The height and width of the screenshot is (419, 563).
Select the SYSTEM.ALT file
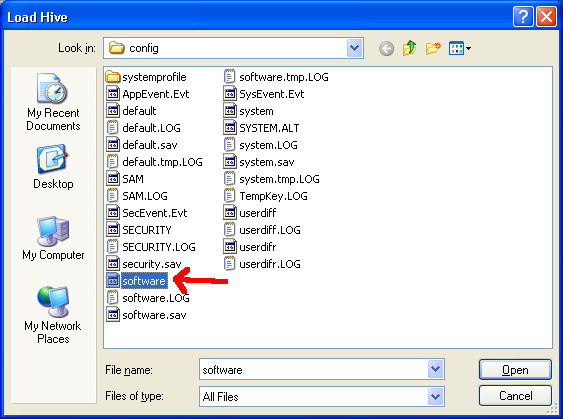pos(261,127)
